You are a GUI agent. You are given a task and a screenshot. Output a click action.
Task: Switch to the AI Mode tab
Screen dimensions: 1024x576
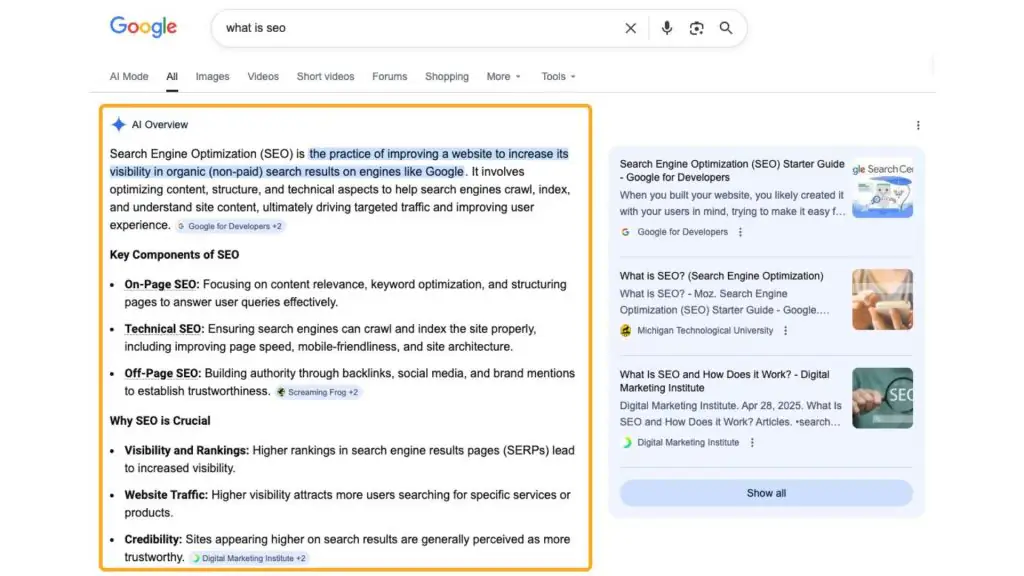(x=129, y=76)
